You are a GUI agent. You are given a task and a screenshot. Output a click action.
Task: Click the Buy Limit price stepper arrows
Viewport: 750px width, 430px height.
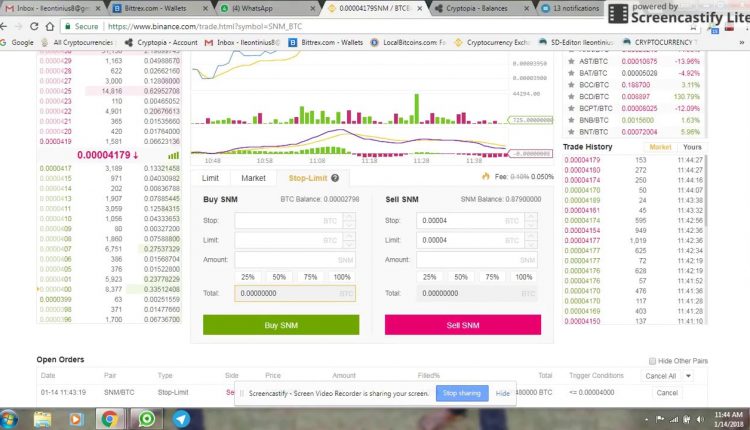pos(349,240)
